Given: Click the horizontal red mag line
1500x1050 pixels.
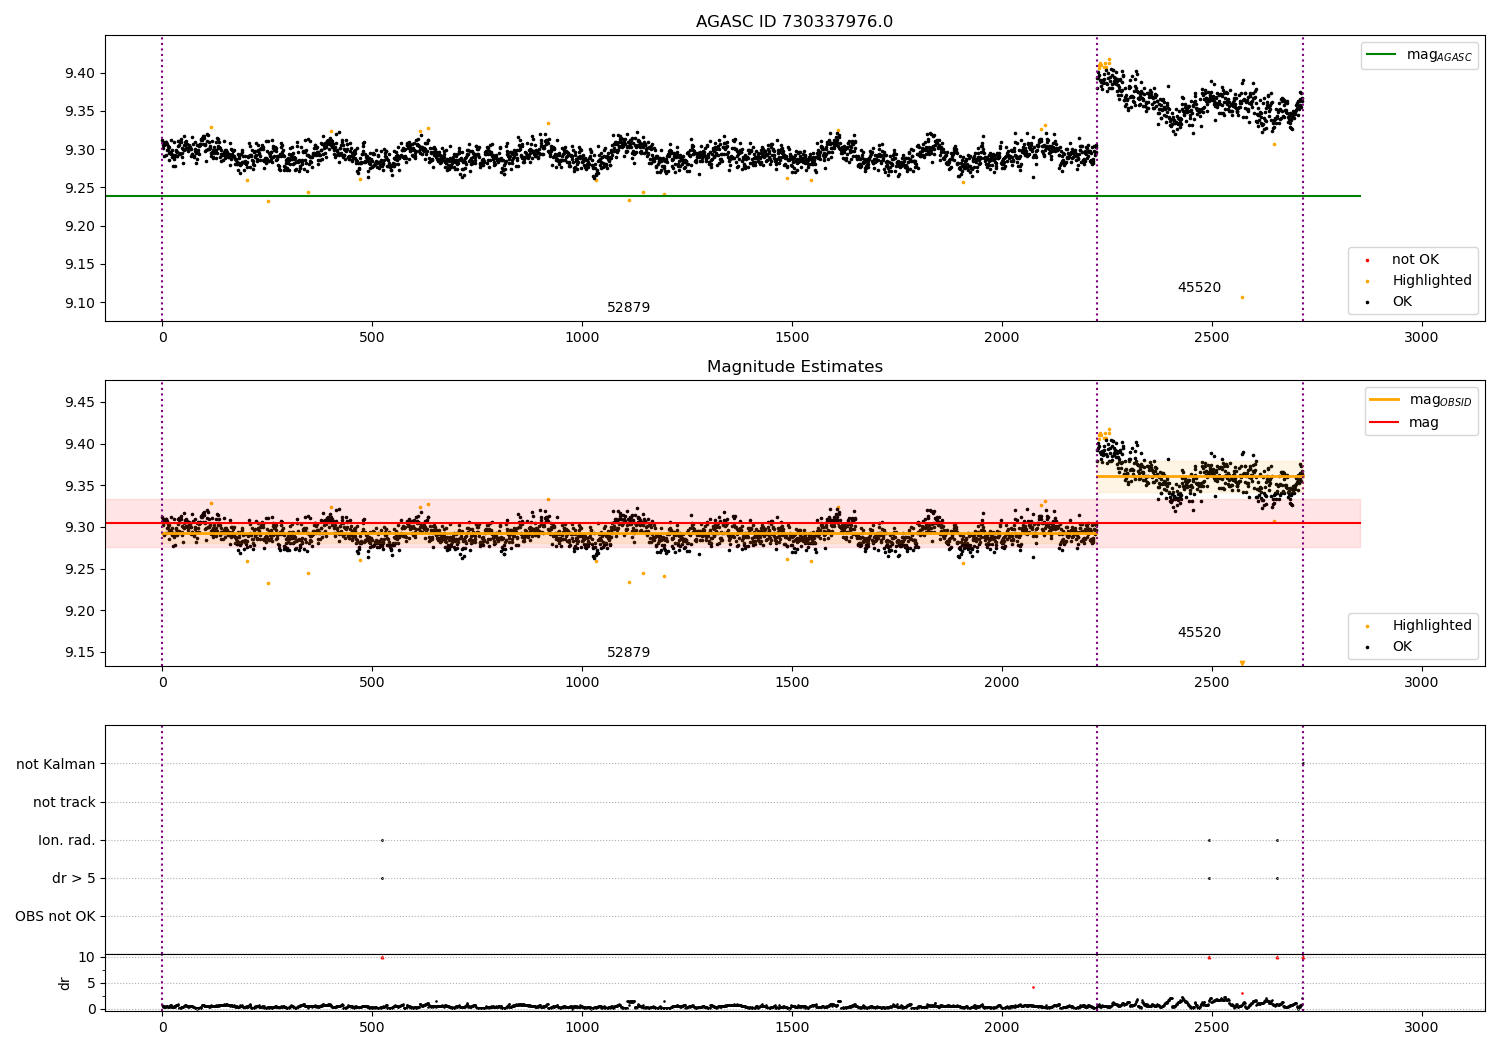Looking at the screenshot, I should click(733, 523).
